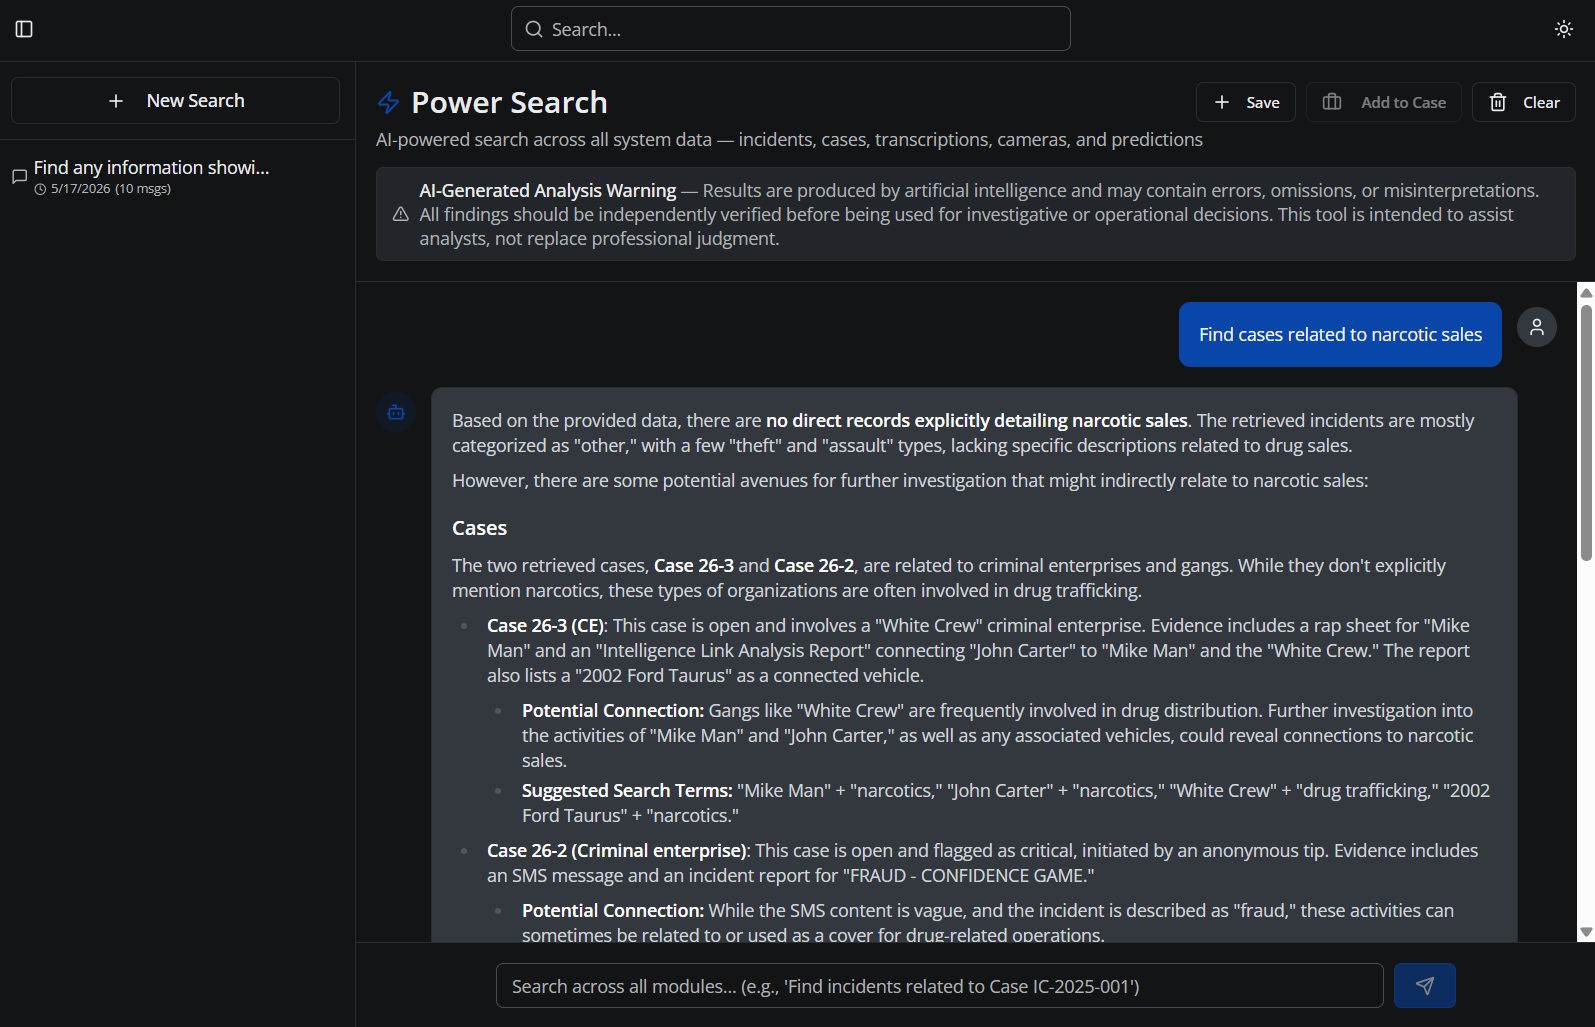This screenshot has height=1027, width=1595.
Task: Click the warning triangle icon
Action: coord(401,214)
